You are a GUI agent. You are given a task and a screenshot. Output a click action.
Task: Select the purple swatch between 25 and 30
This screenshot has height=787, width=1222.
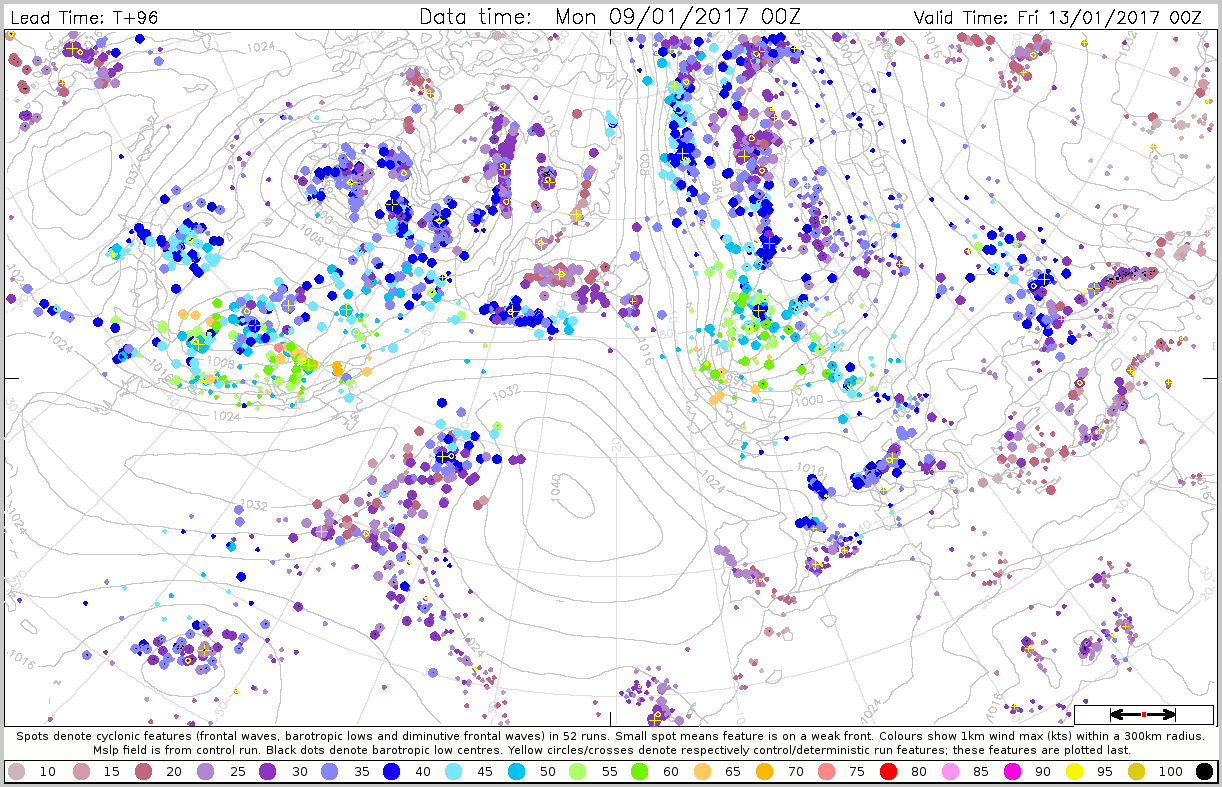click(x=269, y=771)
